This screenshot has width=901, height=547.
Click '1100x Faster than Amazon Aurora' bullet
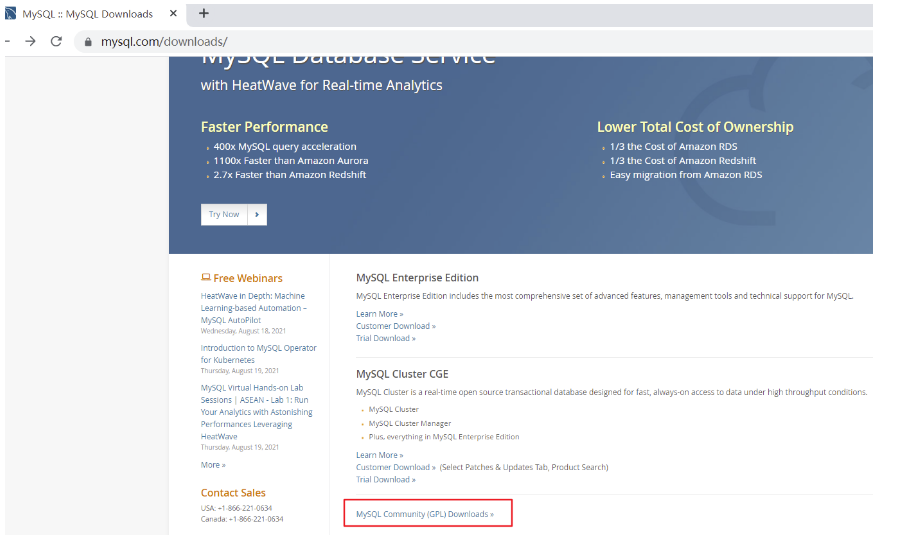point(291,161)
